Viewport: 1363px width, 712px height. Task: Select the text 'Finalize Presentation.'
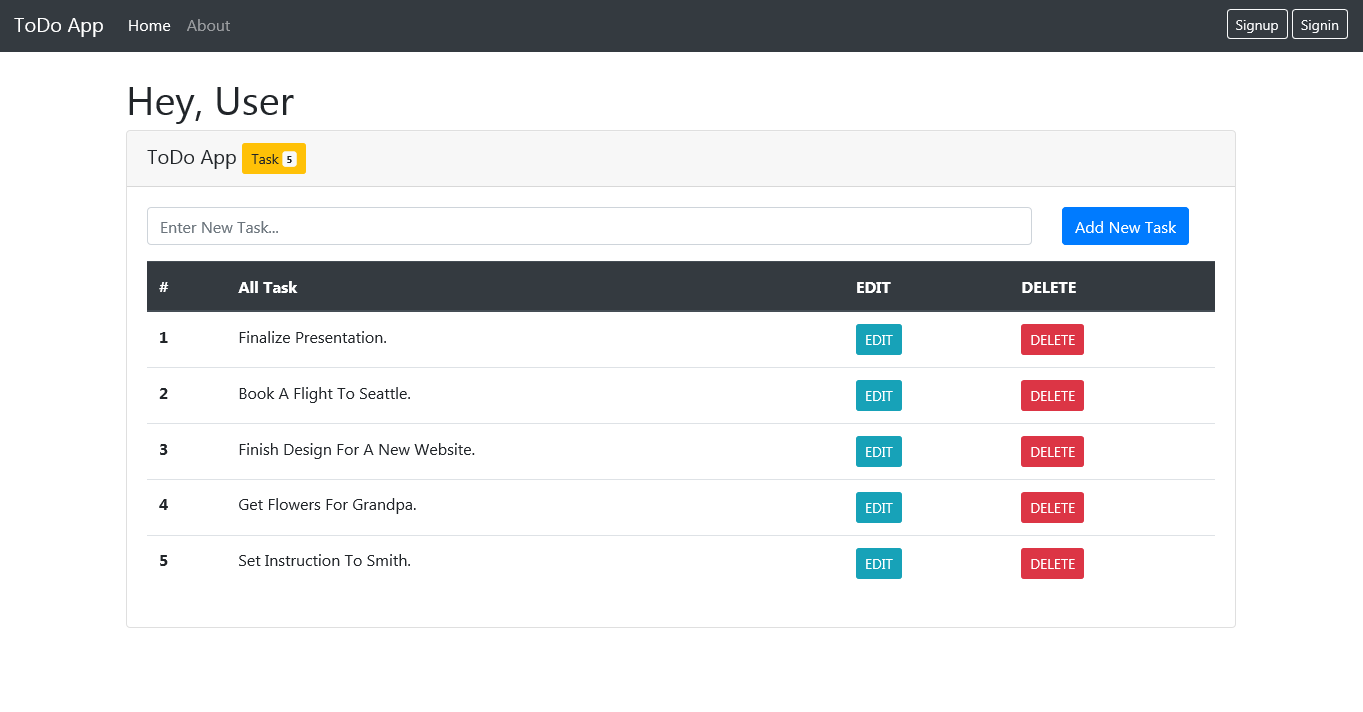312,338
